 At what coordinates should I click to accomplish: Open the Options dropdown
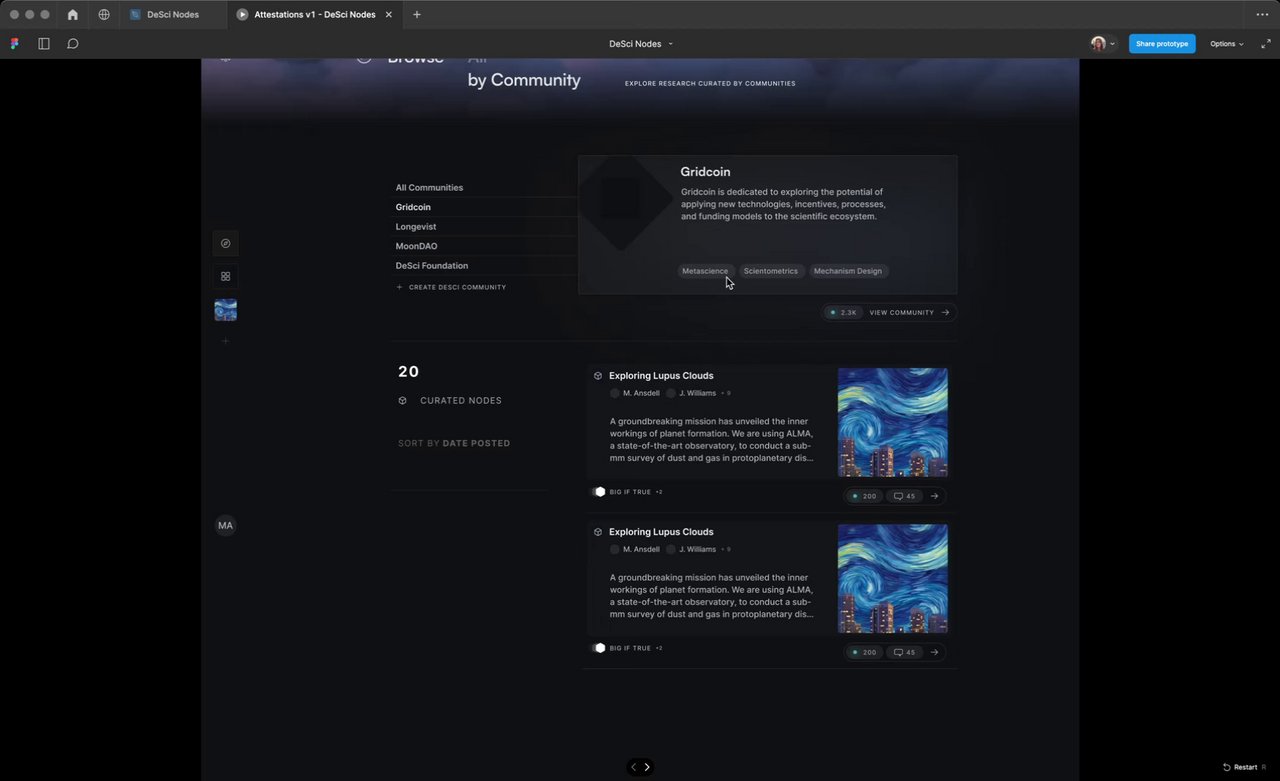(1227, 44)
